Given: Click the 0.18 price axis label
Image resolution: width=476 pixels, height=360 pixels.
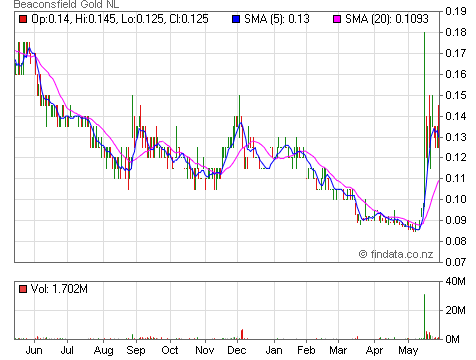Looking at the screenshot, I should click(x=456, y=32).
